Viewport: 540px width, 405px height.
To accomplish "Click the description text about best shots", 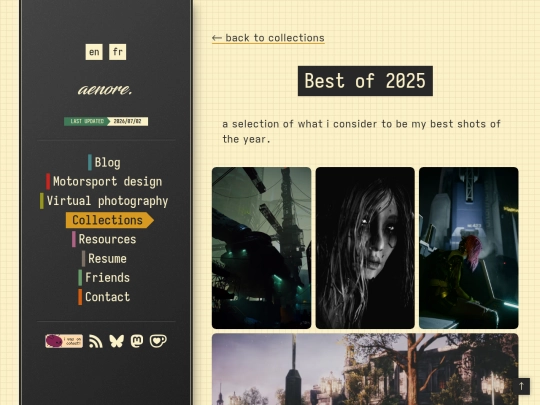I will click(361, 132).
